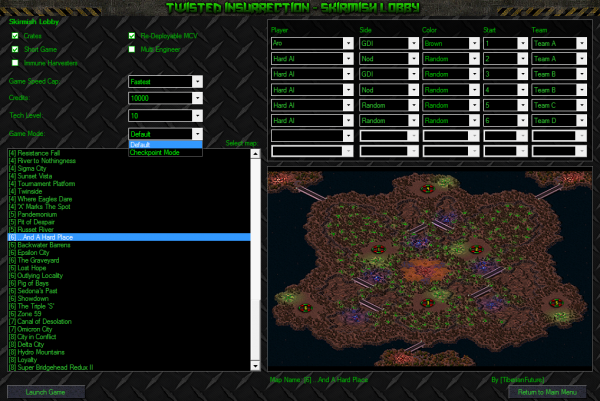Open Team C dropdown
Image resolution: width=600 pixels, height=401 pixels.
tap(559, 105)
